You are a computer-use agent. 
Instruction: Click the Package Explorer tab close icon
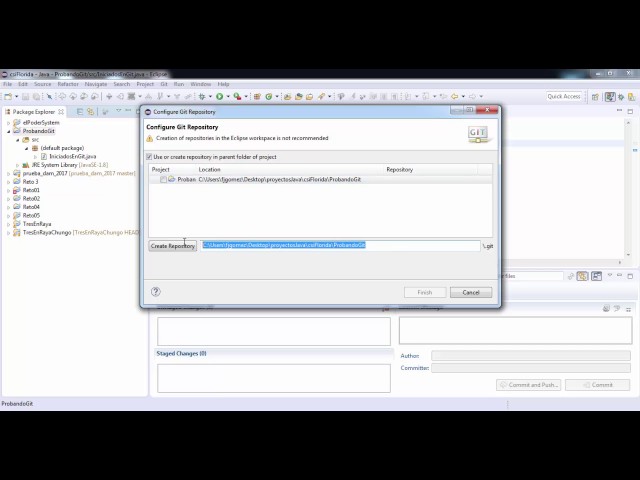pyautogui.click(x=61, y=111)
